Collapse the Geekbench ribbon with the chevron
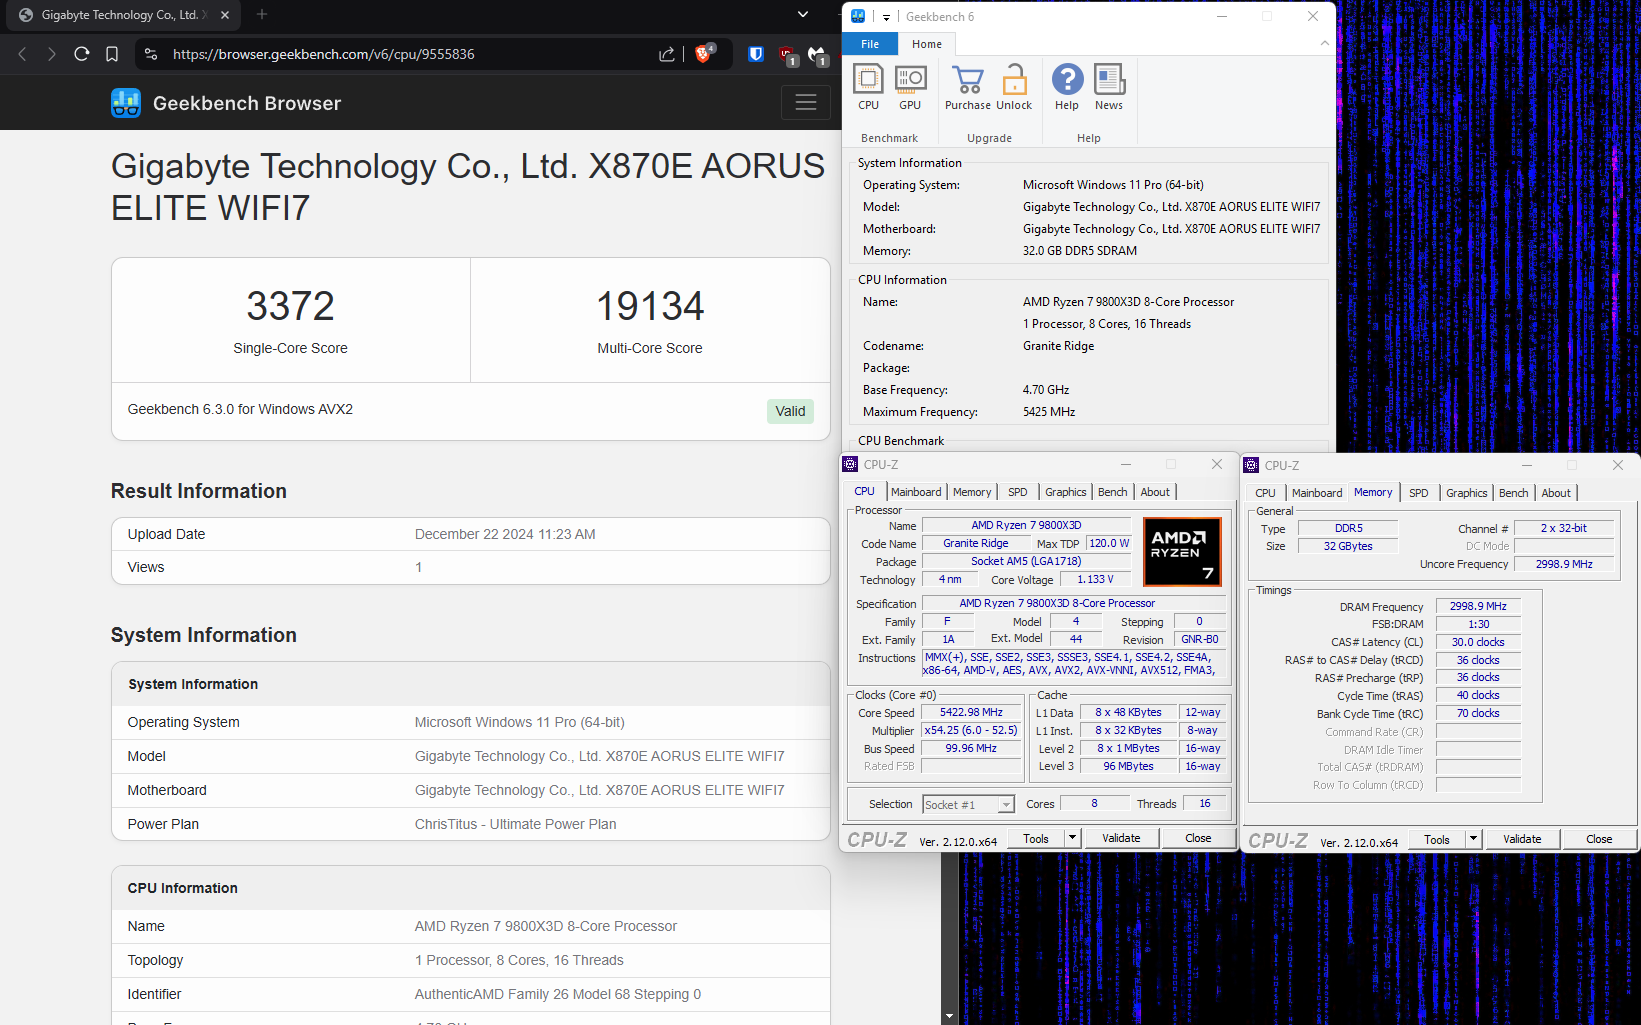 [x=1324, y=43]
